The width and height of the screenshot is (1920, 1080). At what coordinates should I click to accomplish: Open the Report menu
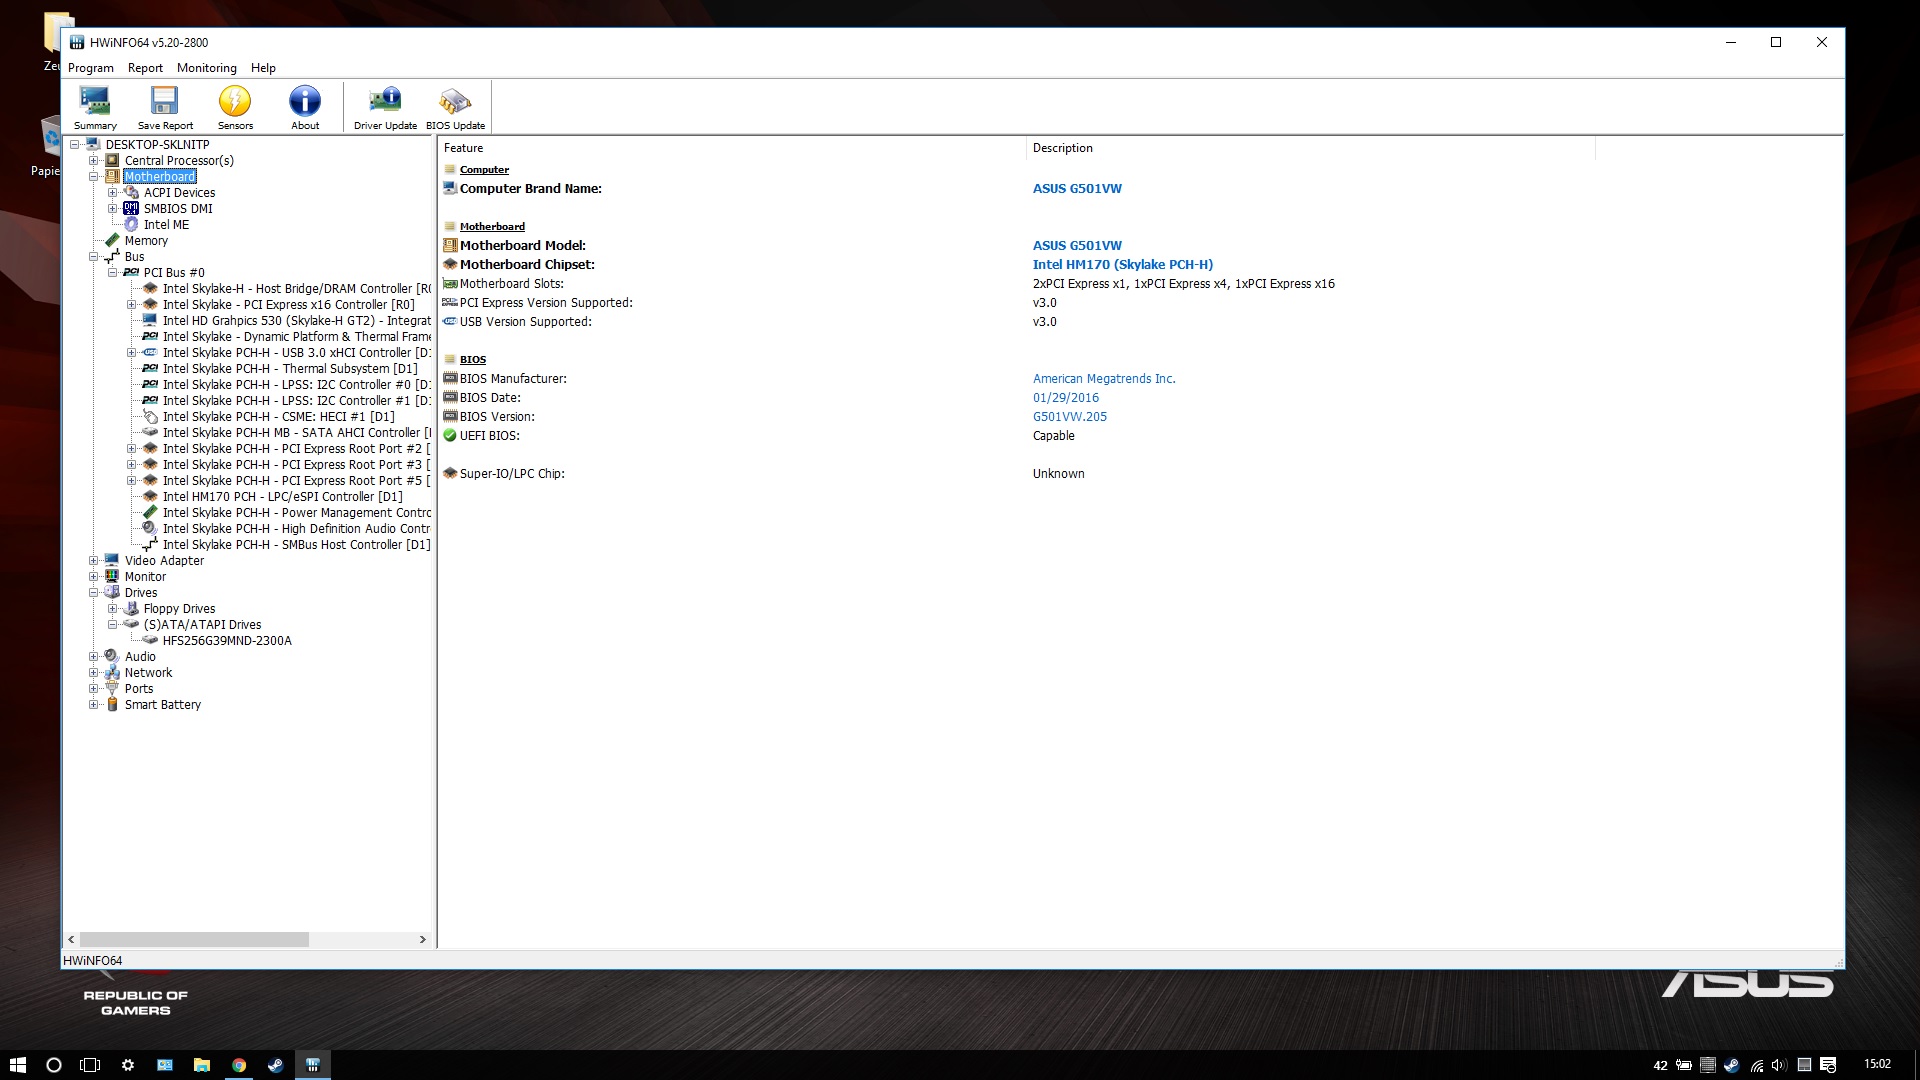145,68
